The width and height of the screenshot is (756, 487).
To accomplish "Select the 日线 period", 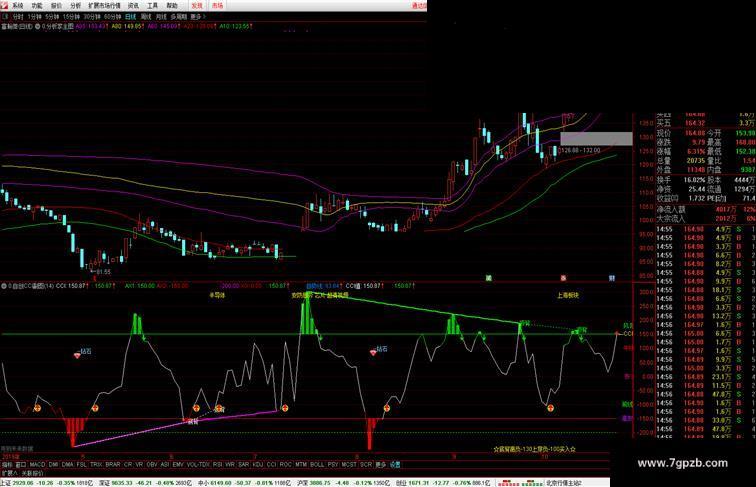I will click(131, 16).
